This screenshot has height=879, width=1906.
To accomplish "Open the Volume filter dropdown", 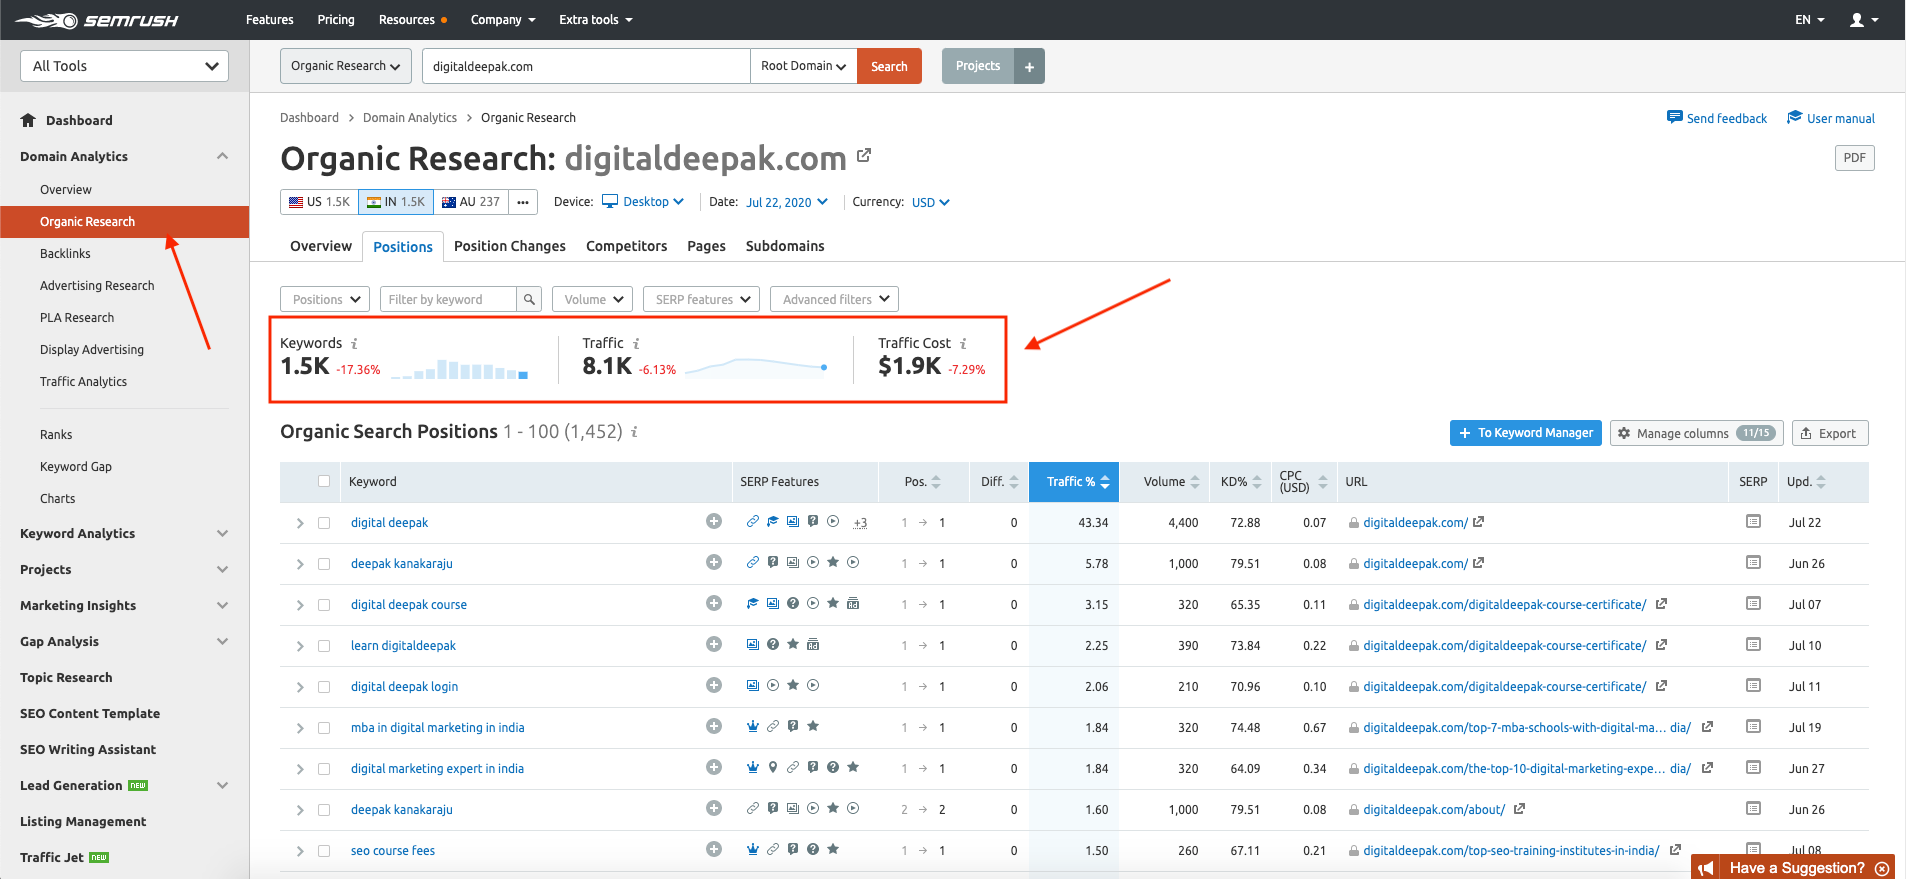I will (x=592, y=299).
